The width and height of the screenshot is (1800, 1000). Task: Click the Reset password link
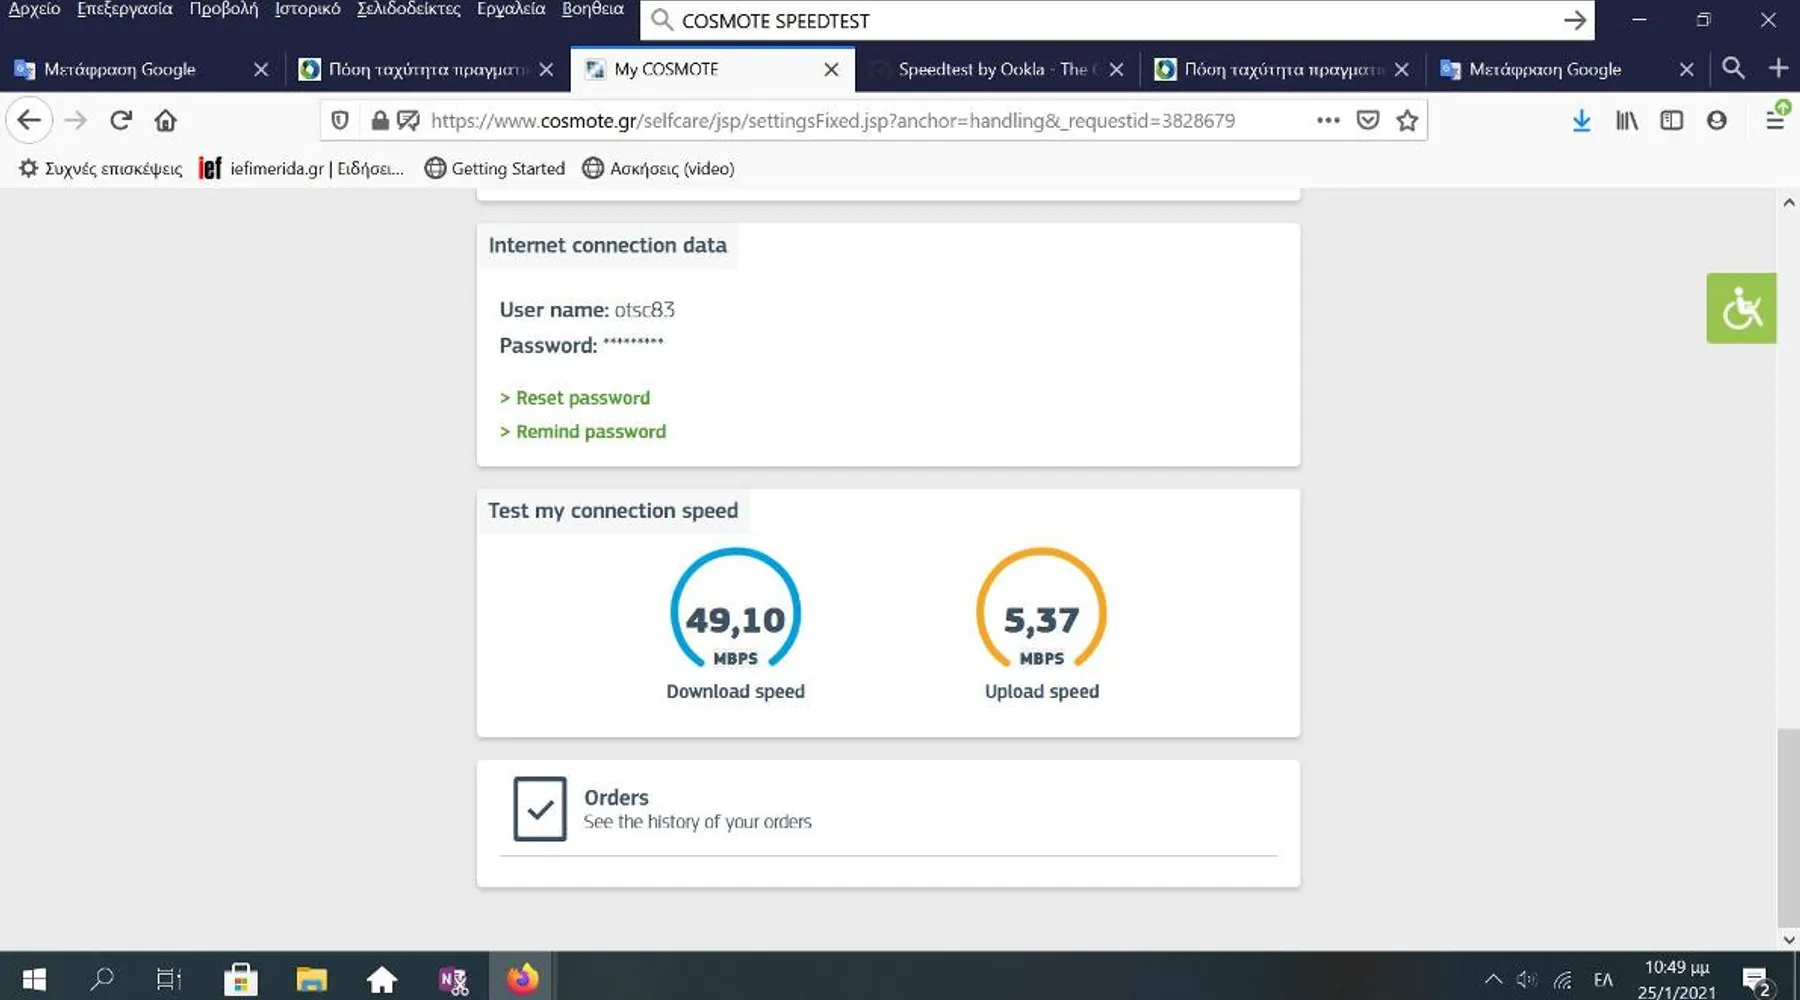click(582, 398)
